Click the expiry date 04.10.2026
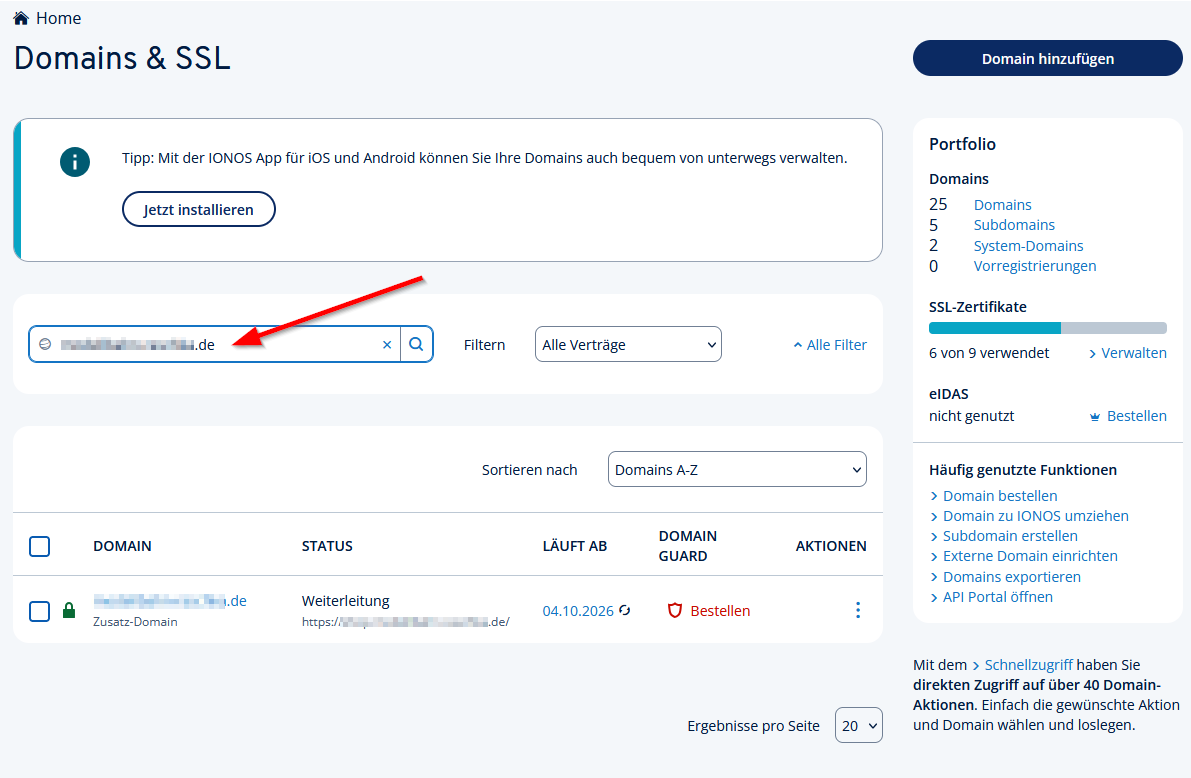The height and width of the screenshot is (778, 1191). pyautogui.click(x=578, y=611)
